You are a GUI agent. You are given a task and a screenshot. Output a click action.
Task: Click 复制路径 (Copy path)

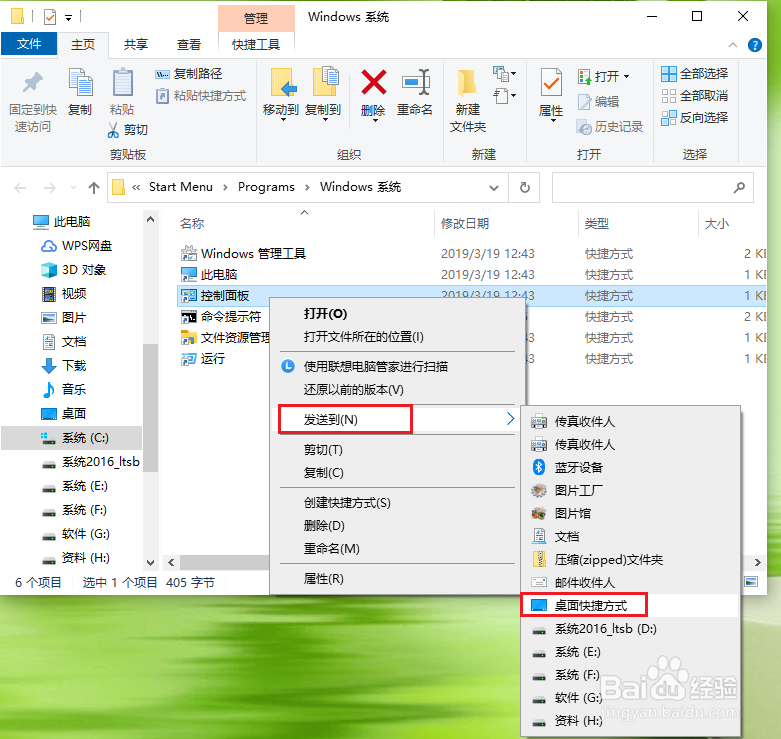click(x=188, y=74)
